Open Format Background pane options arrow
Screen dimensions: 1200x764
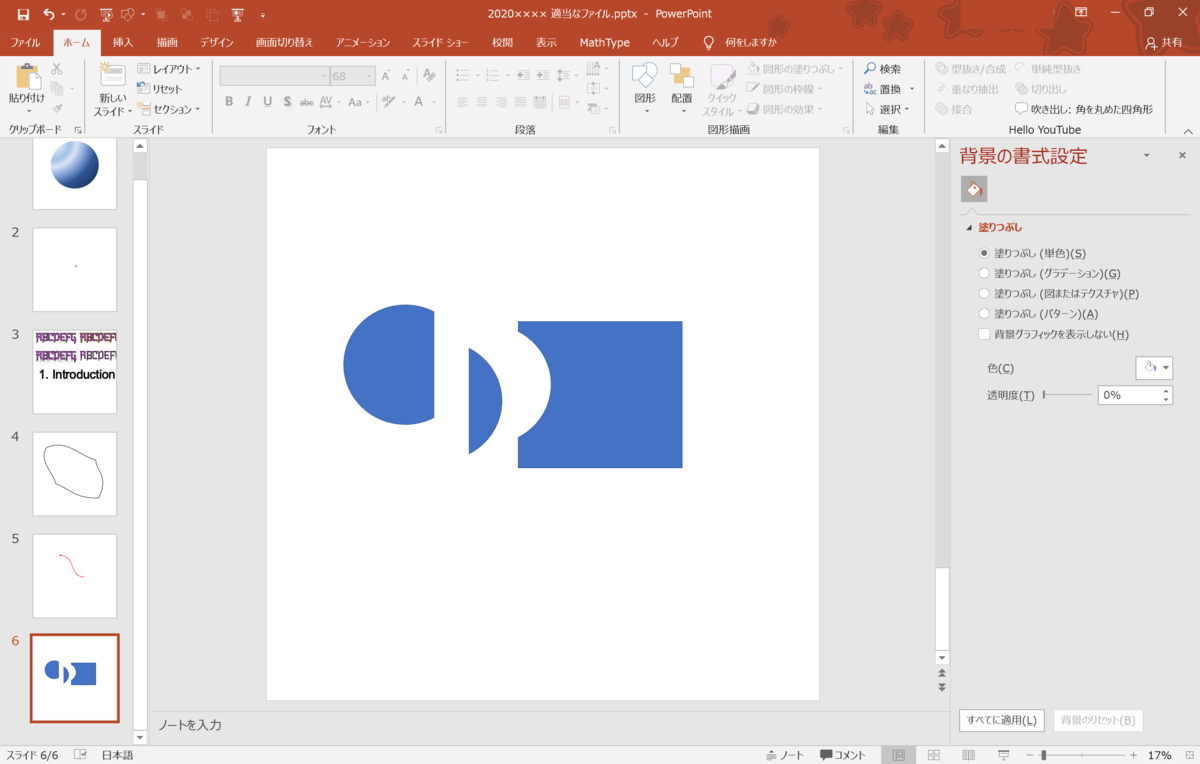point(1147,156)
